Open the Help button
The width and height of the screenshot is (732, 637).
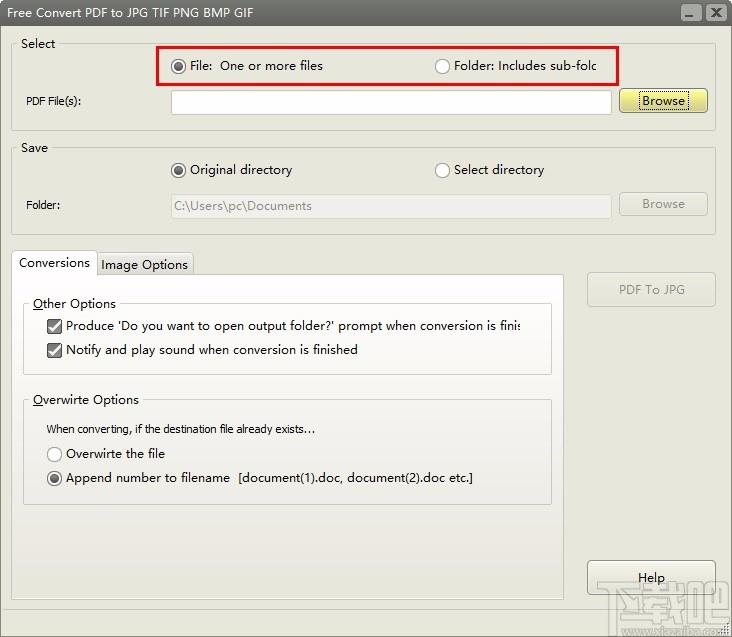pos(651,577)
